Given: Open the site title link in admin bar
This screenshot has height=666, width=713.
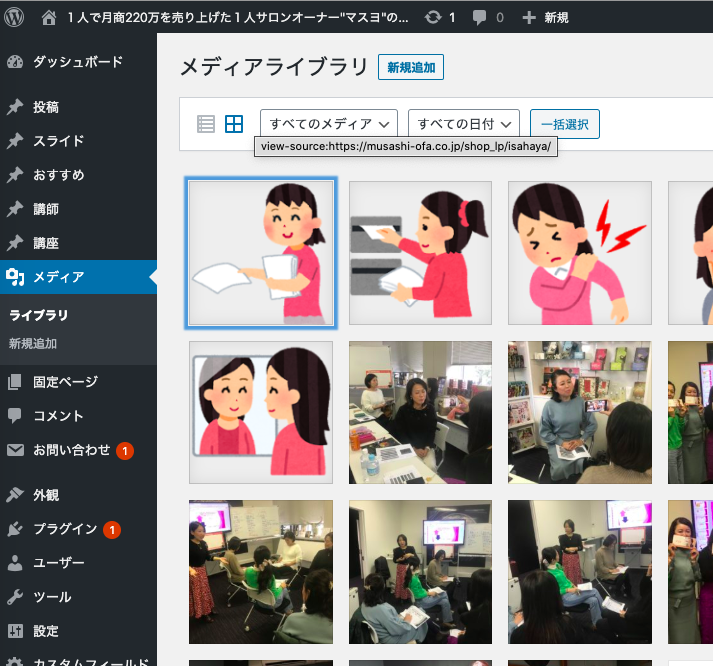Looking at the screenshot, I should point(238,18).
